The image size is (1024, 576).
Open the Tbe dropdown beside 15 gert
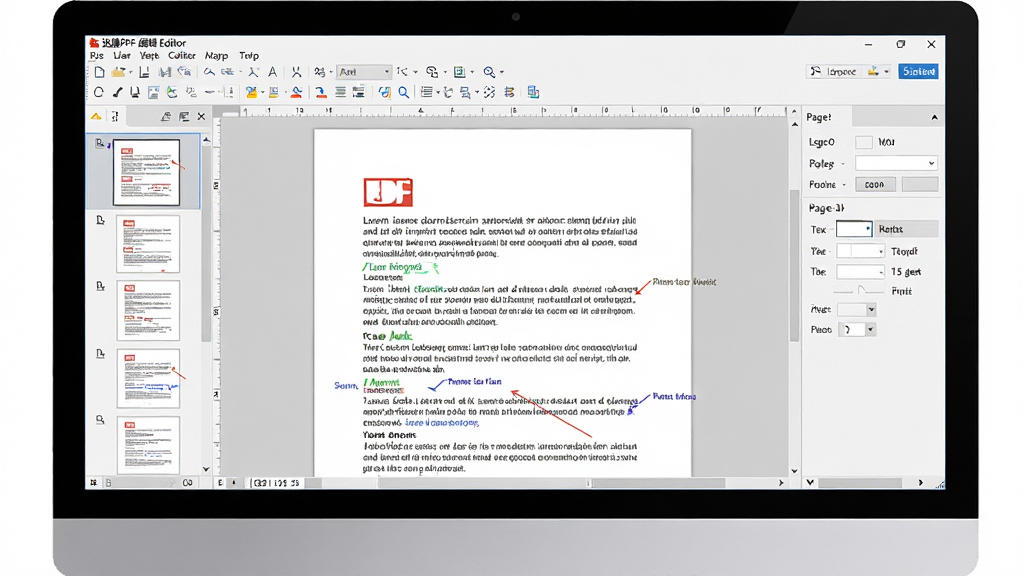pyautogui.click(x=861, y=272)
